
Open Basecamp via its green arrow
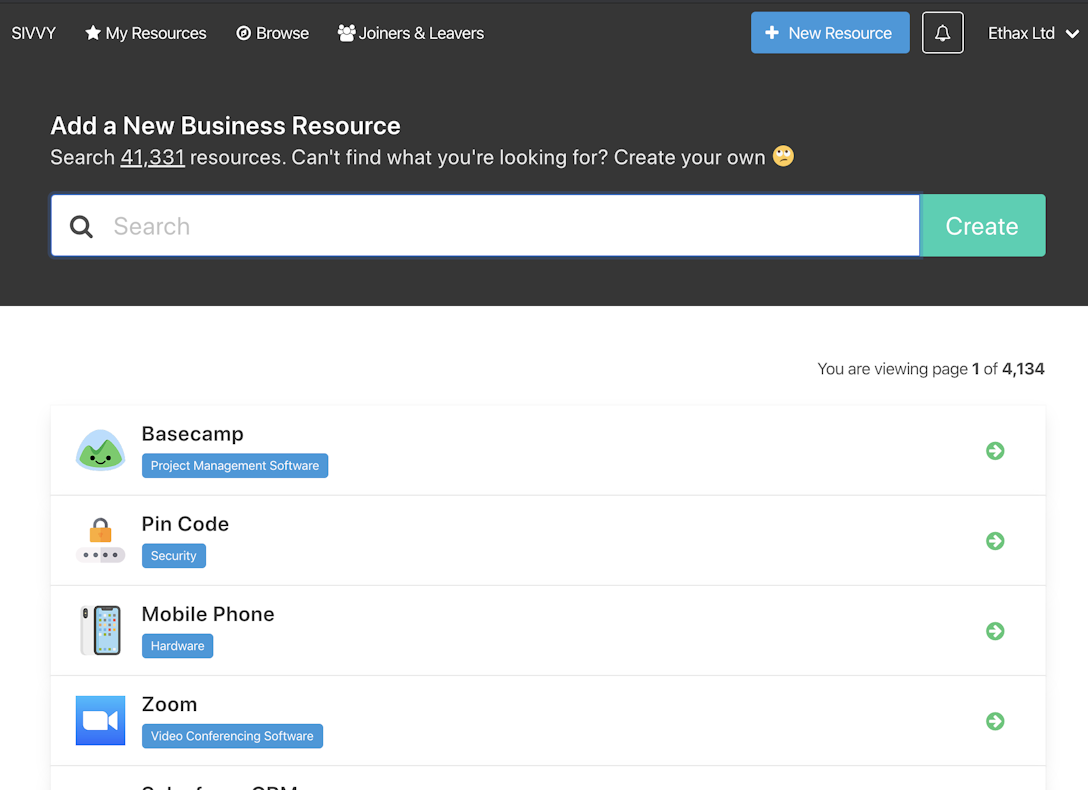(995, 451)
